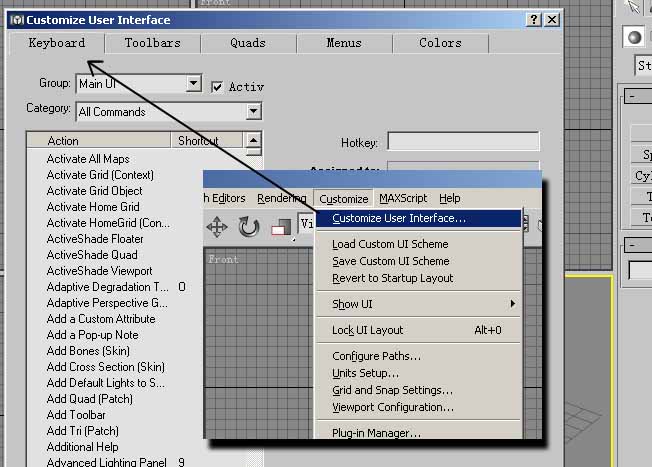The image size is (652, 467).
Task: Open the Rendering menu
Action: point(282,198)
